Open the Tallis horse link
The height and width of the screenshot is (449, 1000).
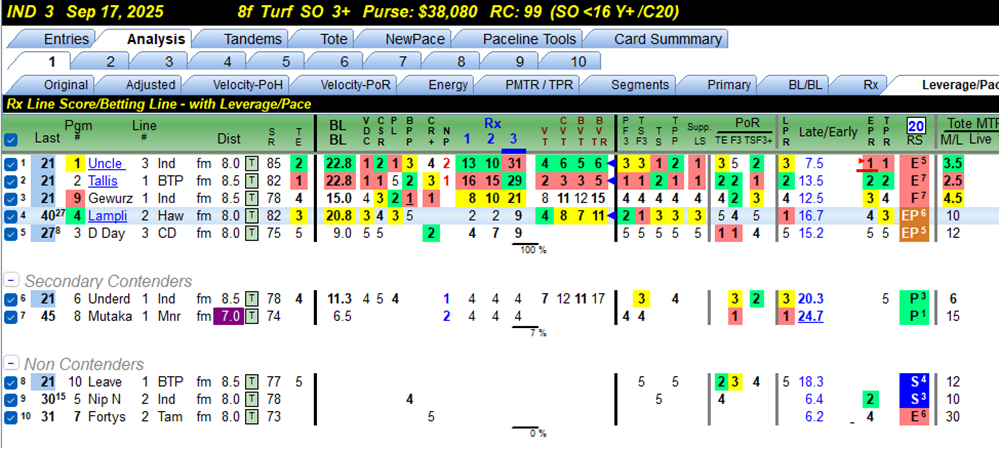pos(103,180)
